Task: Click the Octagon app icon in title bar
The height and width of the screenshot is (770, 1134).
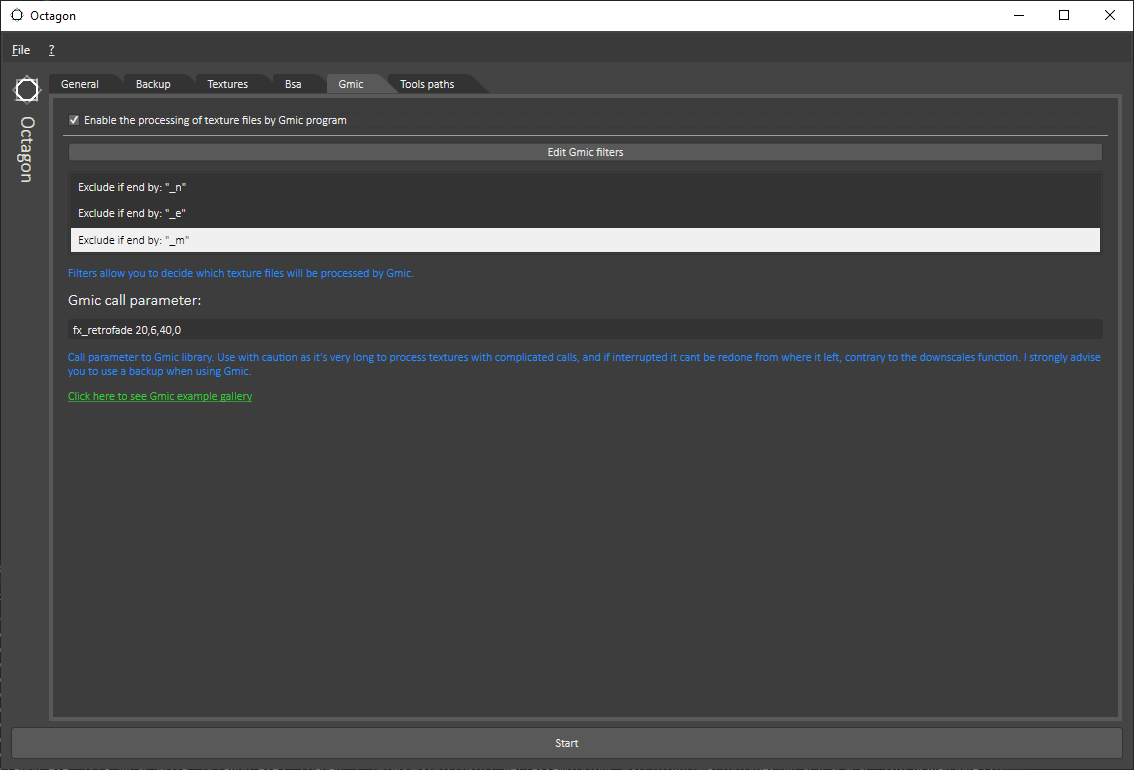Action: [17, 15]
